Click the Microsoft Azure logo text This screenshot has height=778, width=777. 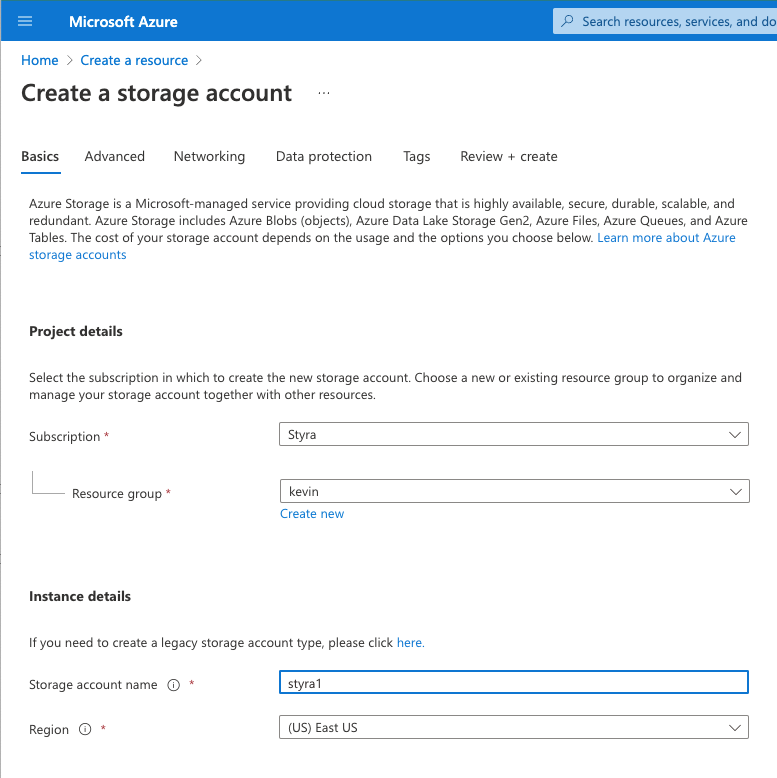click(x=123, y=22)
